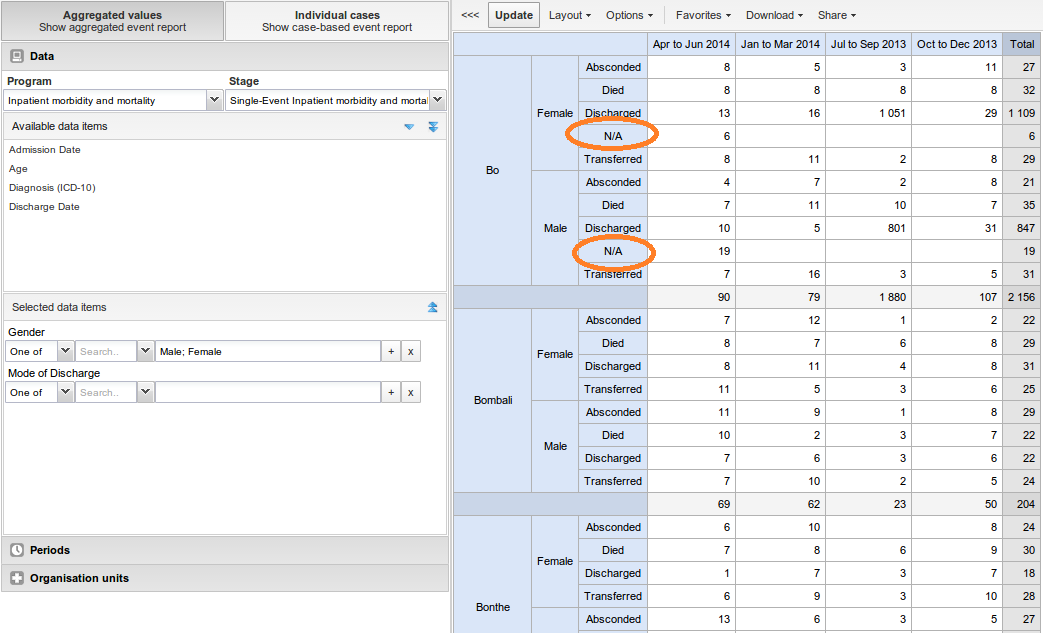Click the plus button for Mode of Discharge
The height and width of the screenshot is (633, 1043).
391,393
